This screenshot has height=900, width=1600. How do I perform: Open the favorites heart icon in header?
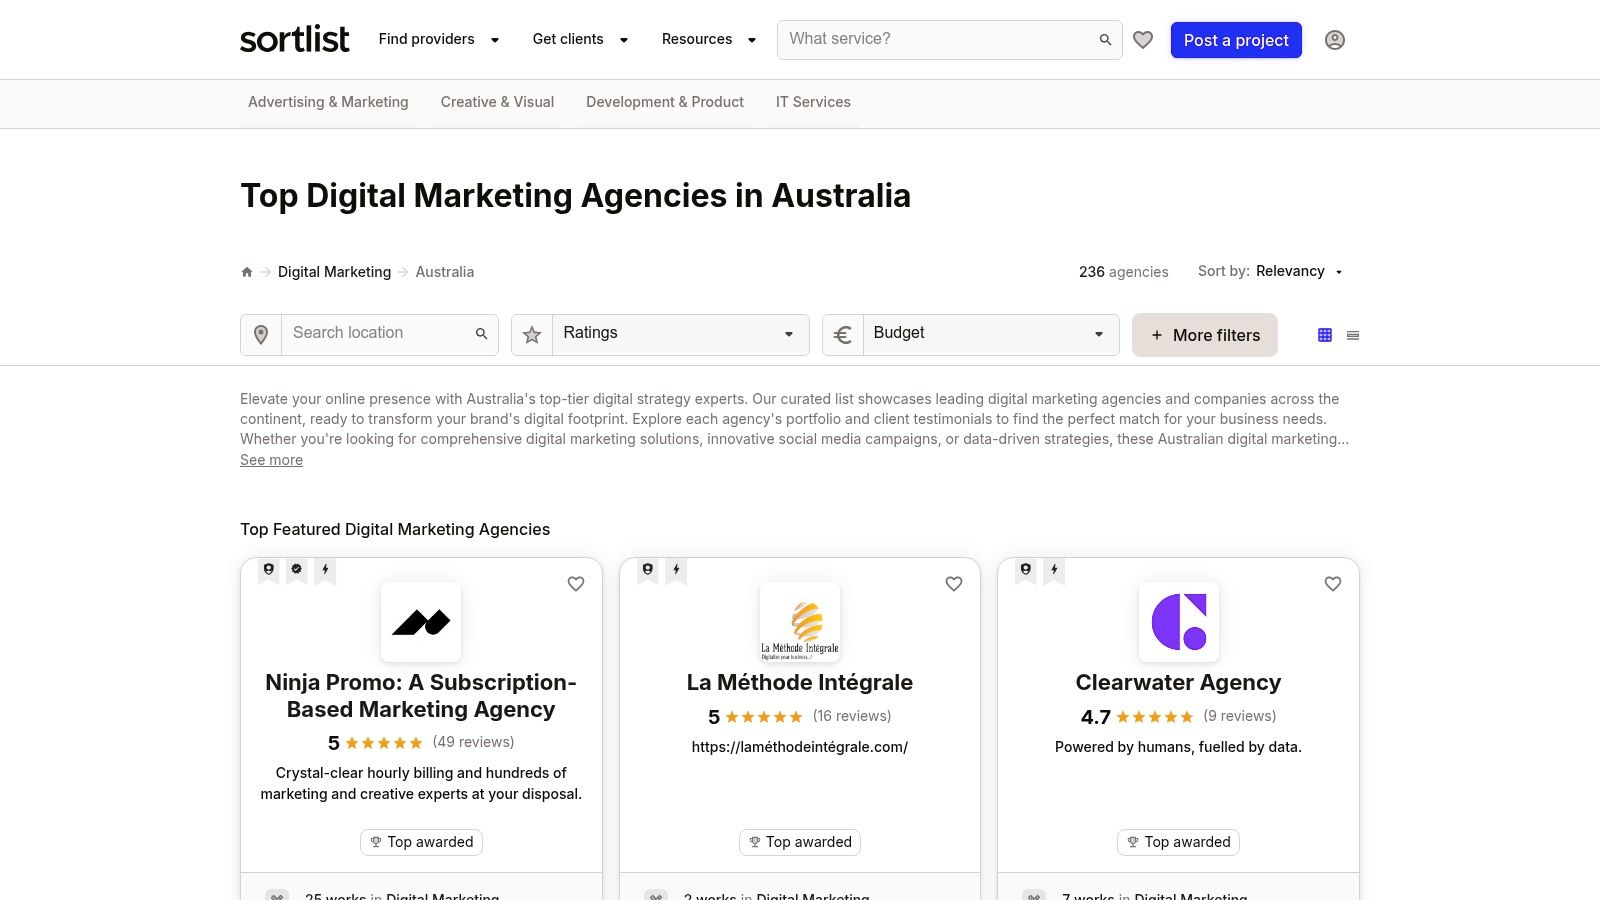click(x=1143, y=40)
